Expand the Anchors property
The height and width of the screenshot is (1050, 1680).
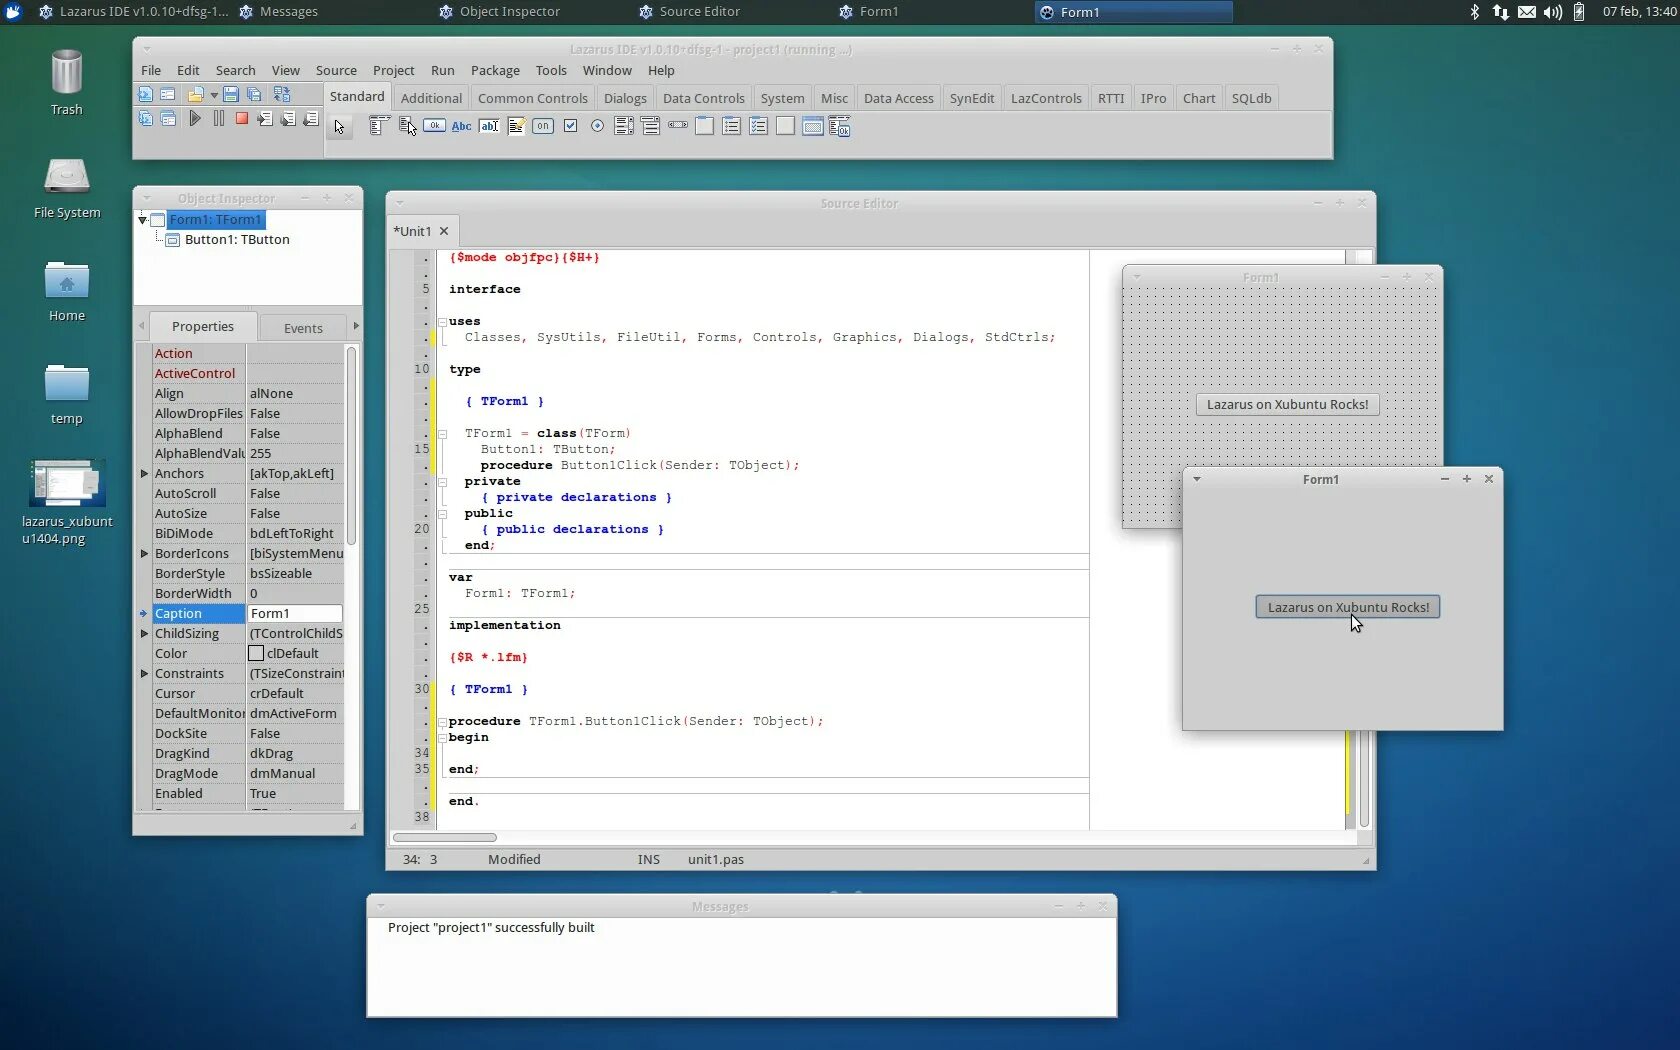(144, 473)
